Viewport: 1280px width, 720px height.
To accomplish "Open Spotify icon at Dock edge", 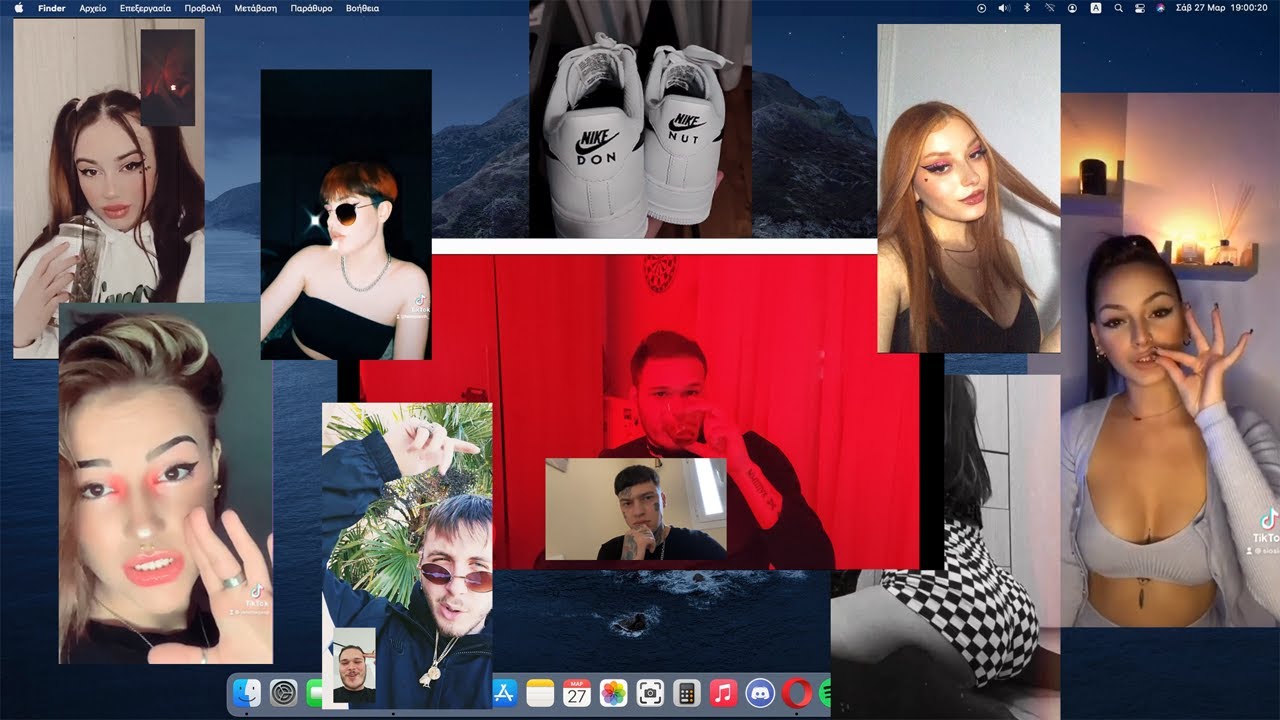I will click(825, 692).
